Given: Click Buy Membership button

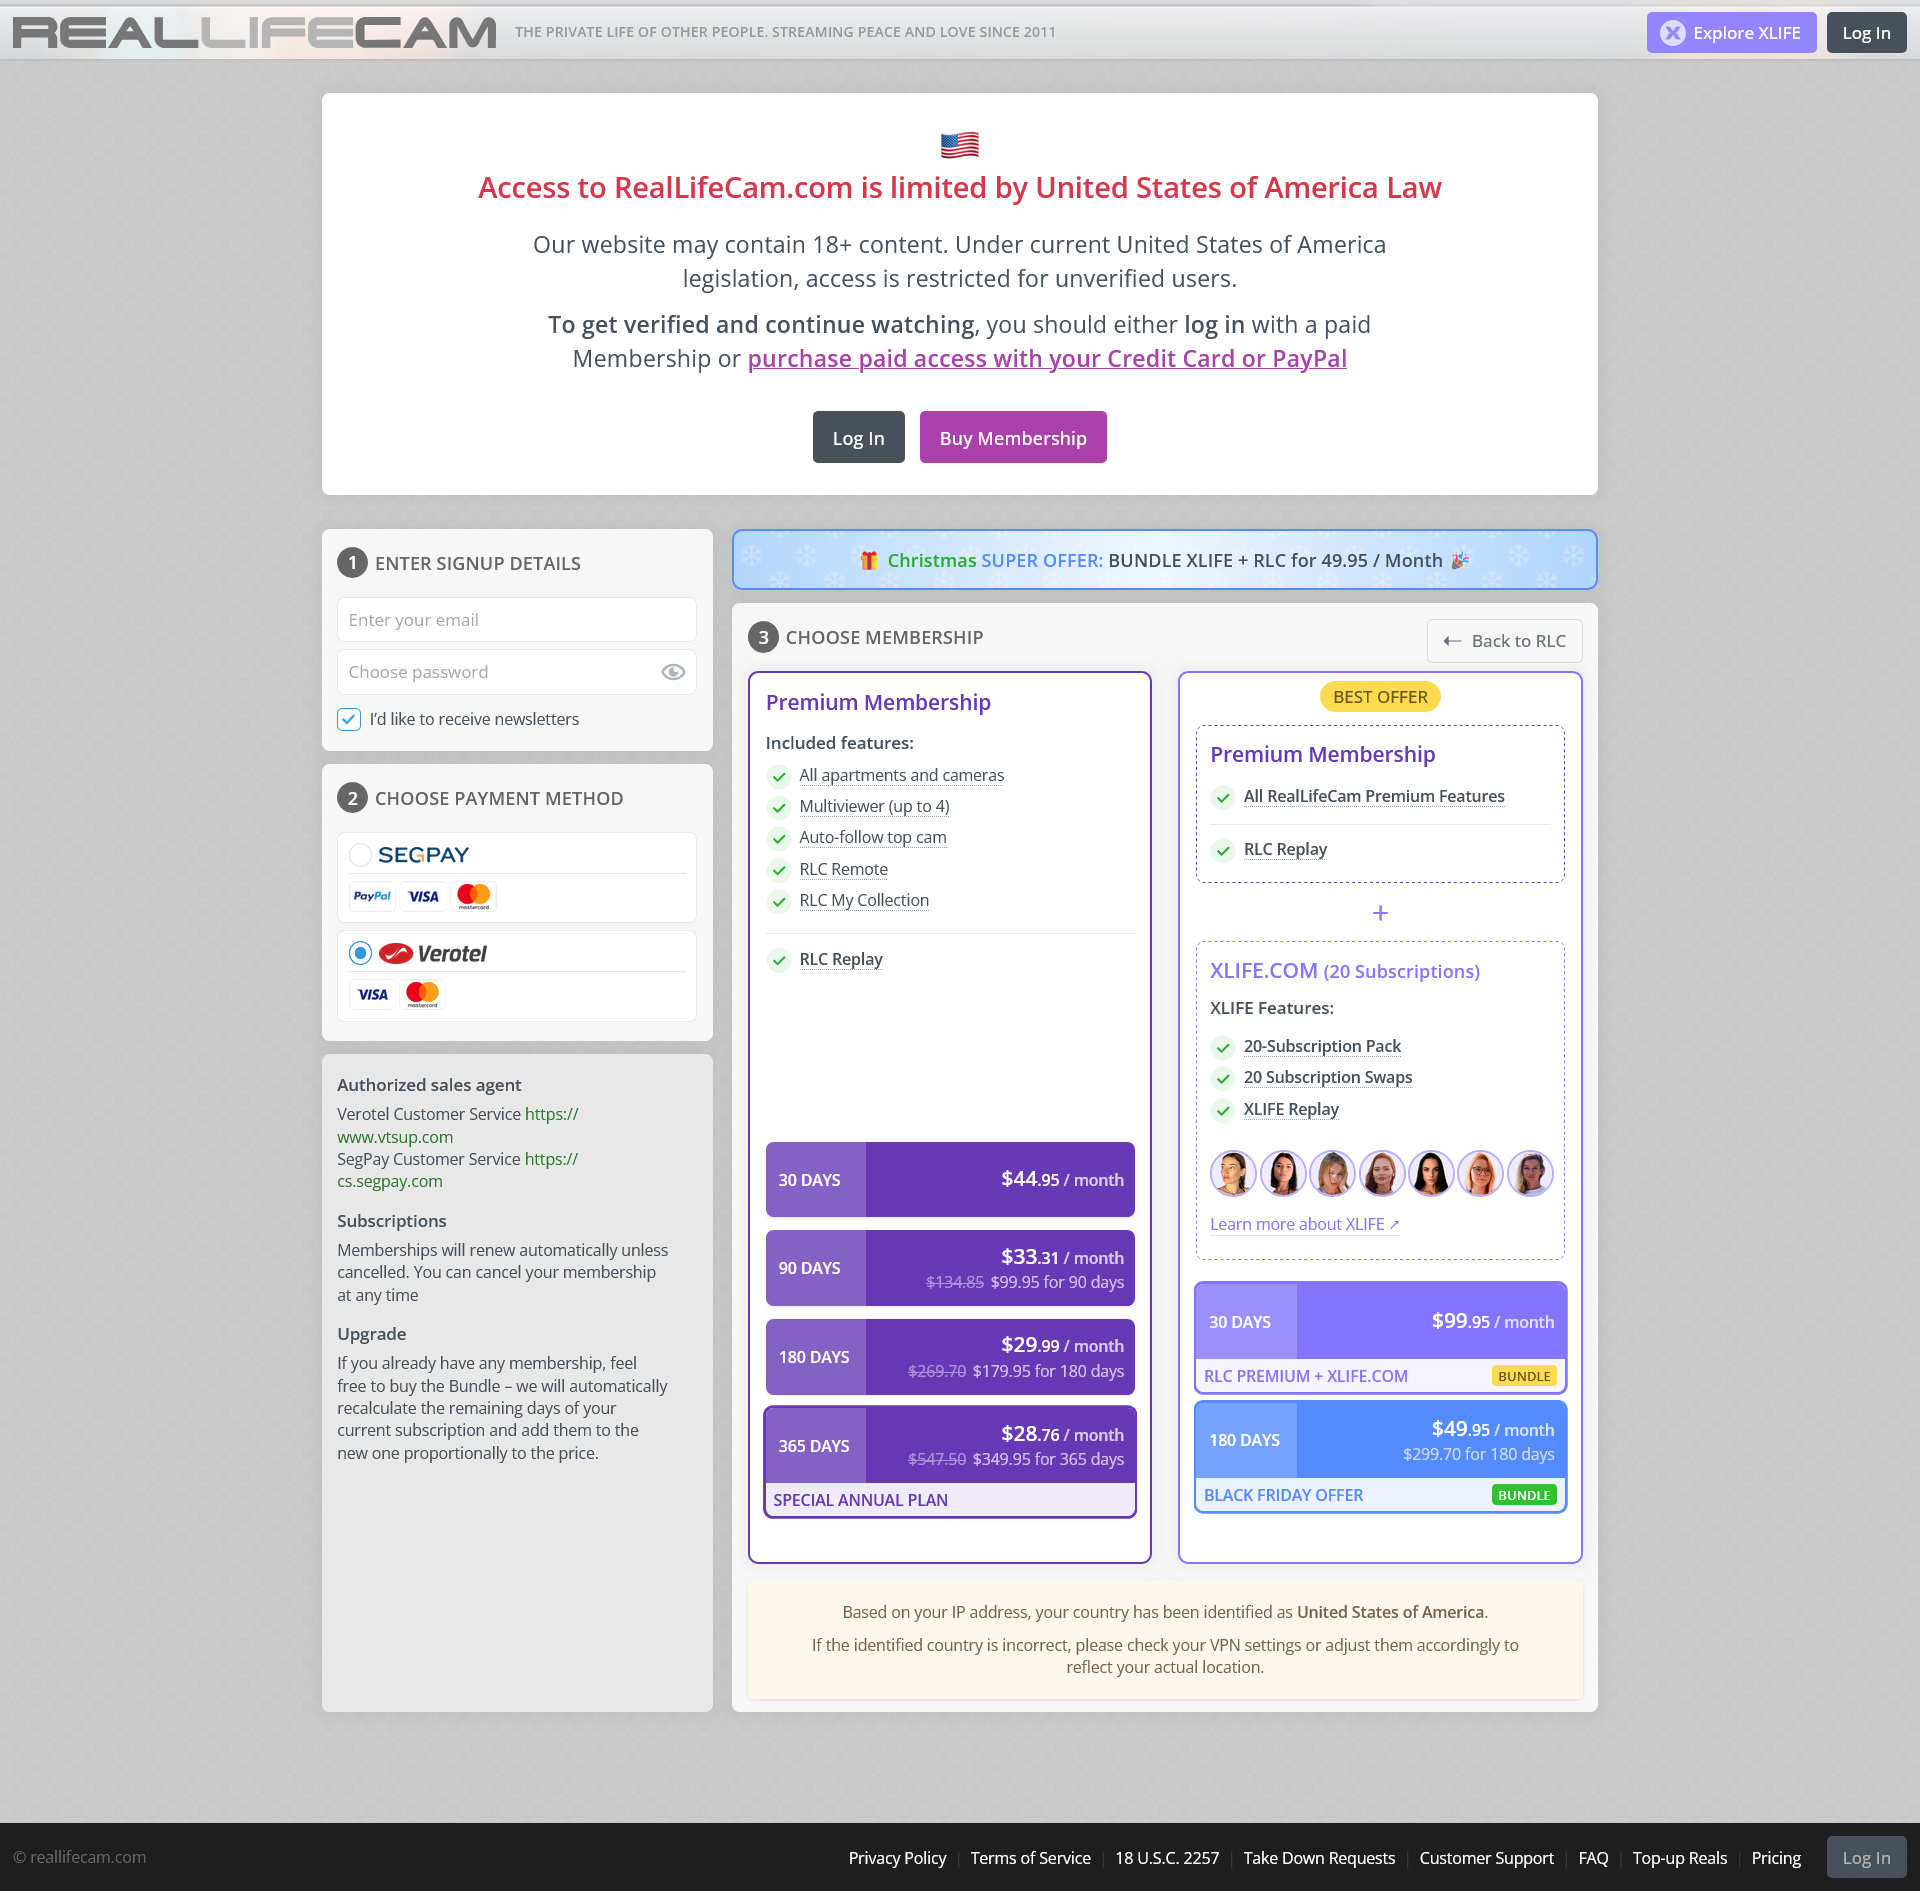Looking at the screenshot, I should pos(1012,438).
